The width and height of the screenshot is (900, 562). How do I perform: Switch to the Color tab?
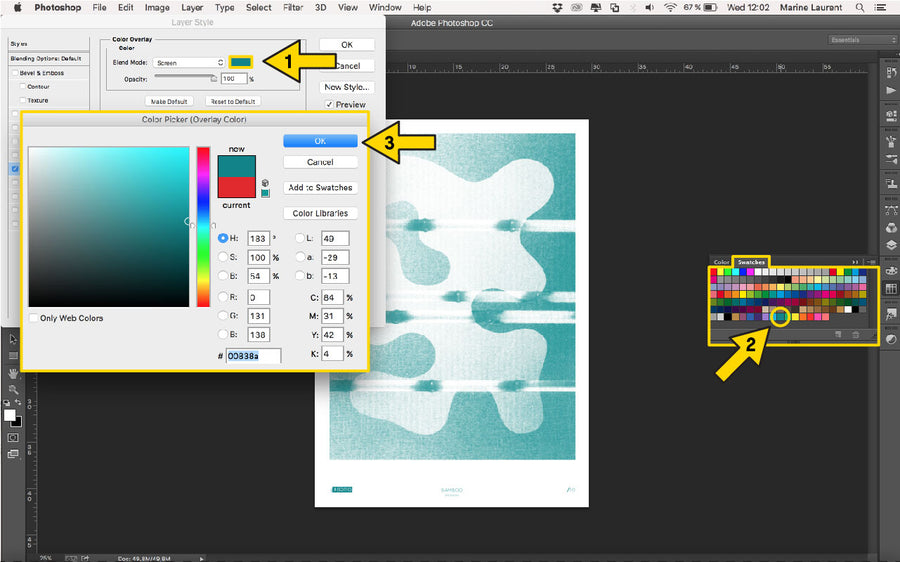(x=720, y=262)
